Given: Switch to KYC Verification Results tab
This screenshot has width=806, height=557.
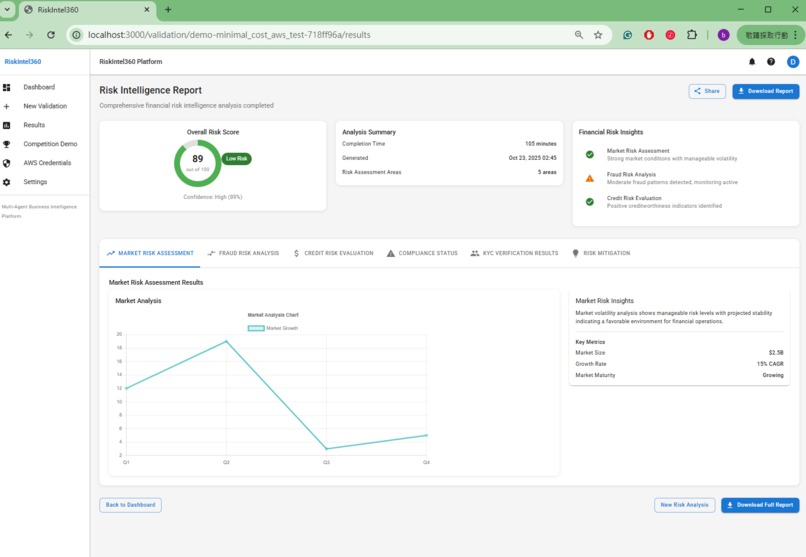Looking at the screenshot, I should pos(515,253).
